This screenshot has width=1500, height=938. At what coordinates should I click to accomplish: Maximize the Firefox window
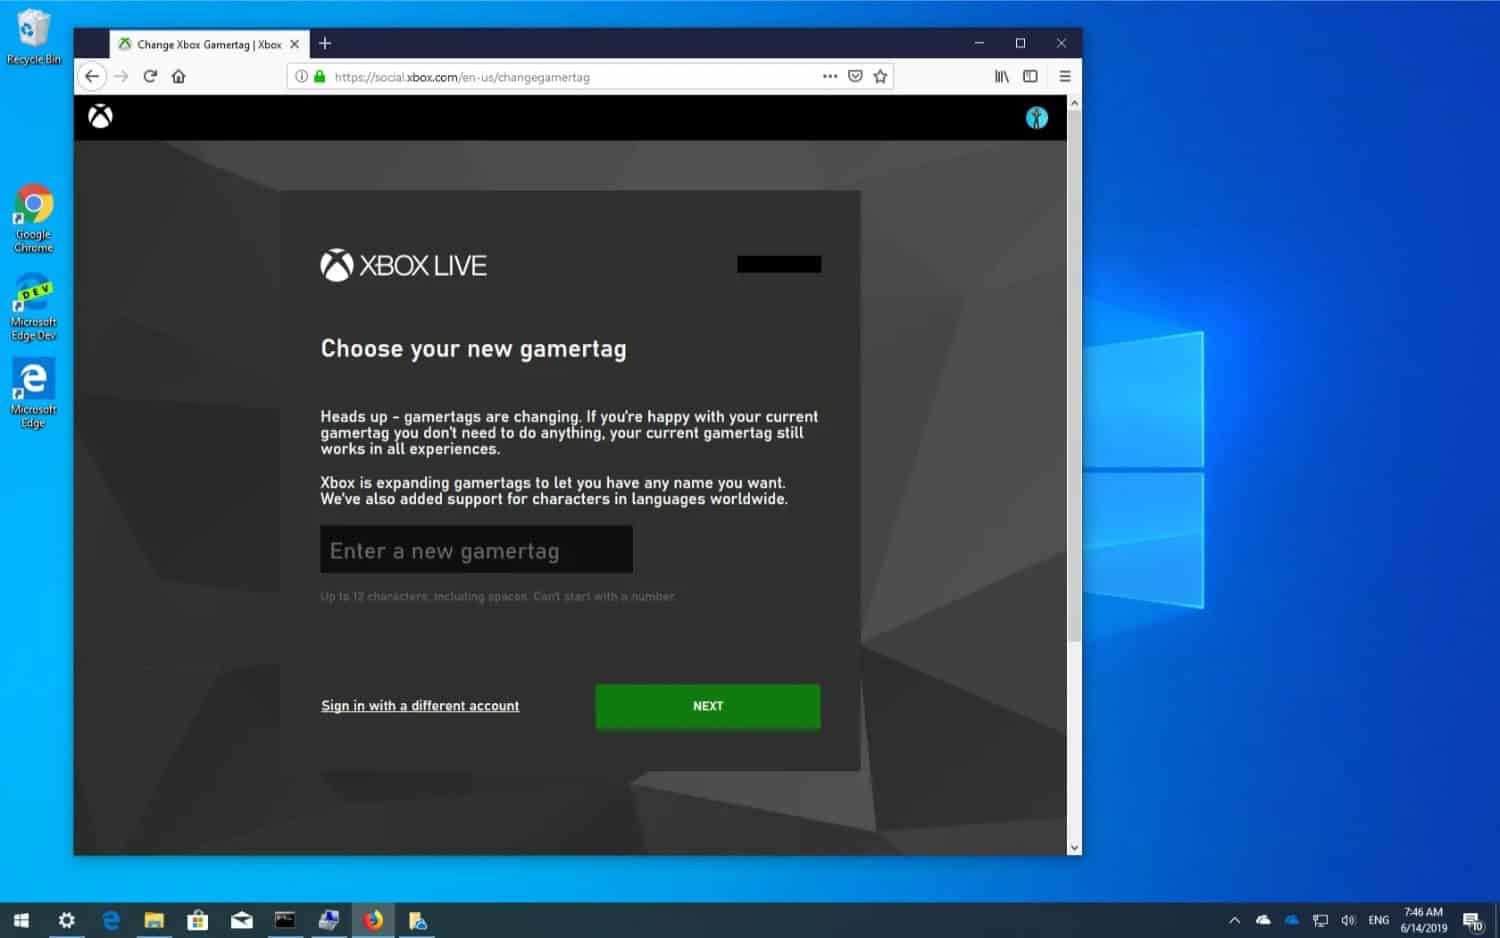pos(1020,43)
